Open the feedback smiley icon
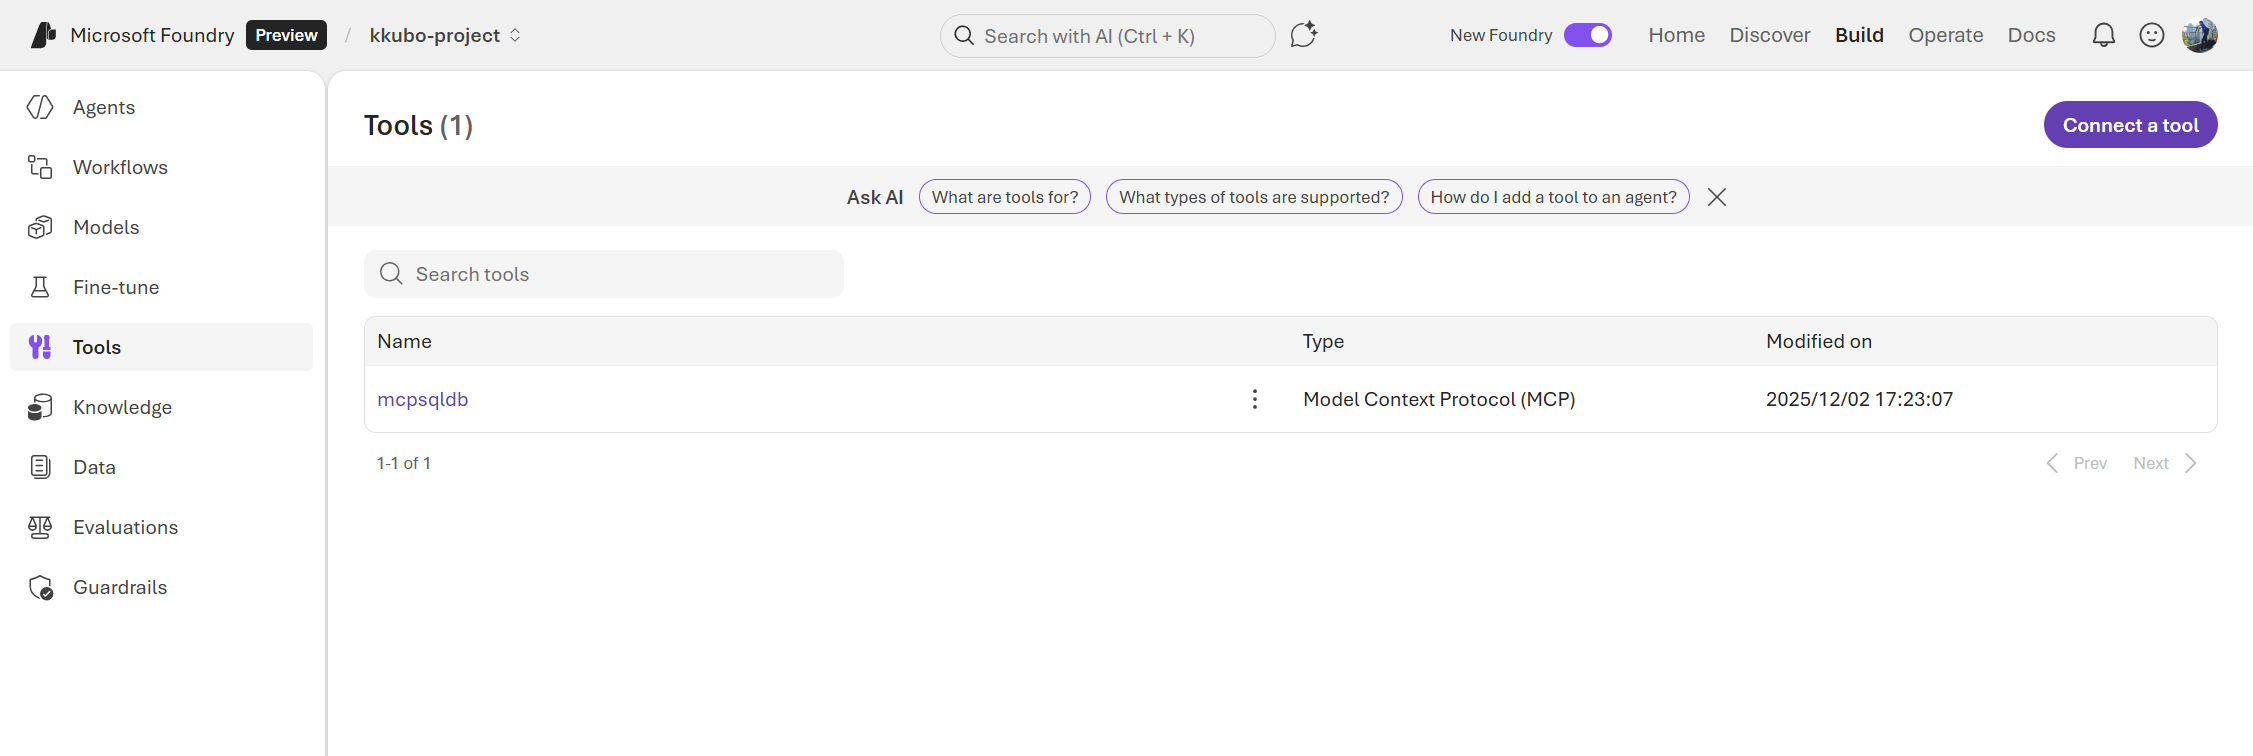Image resolution: width=2253 pixels, height=756 pixels. [x=2152, y=35]
